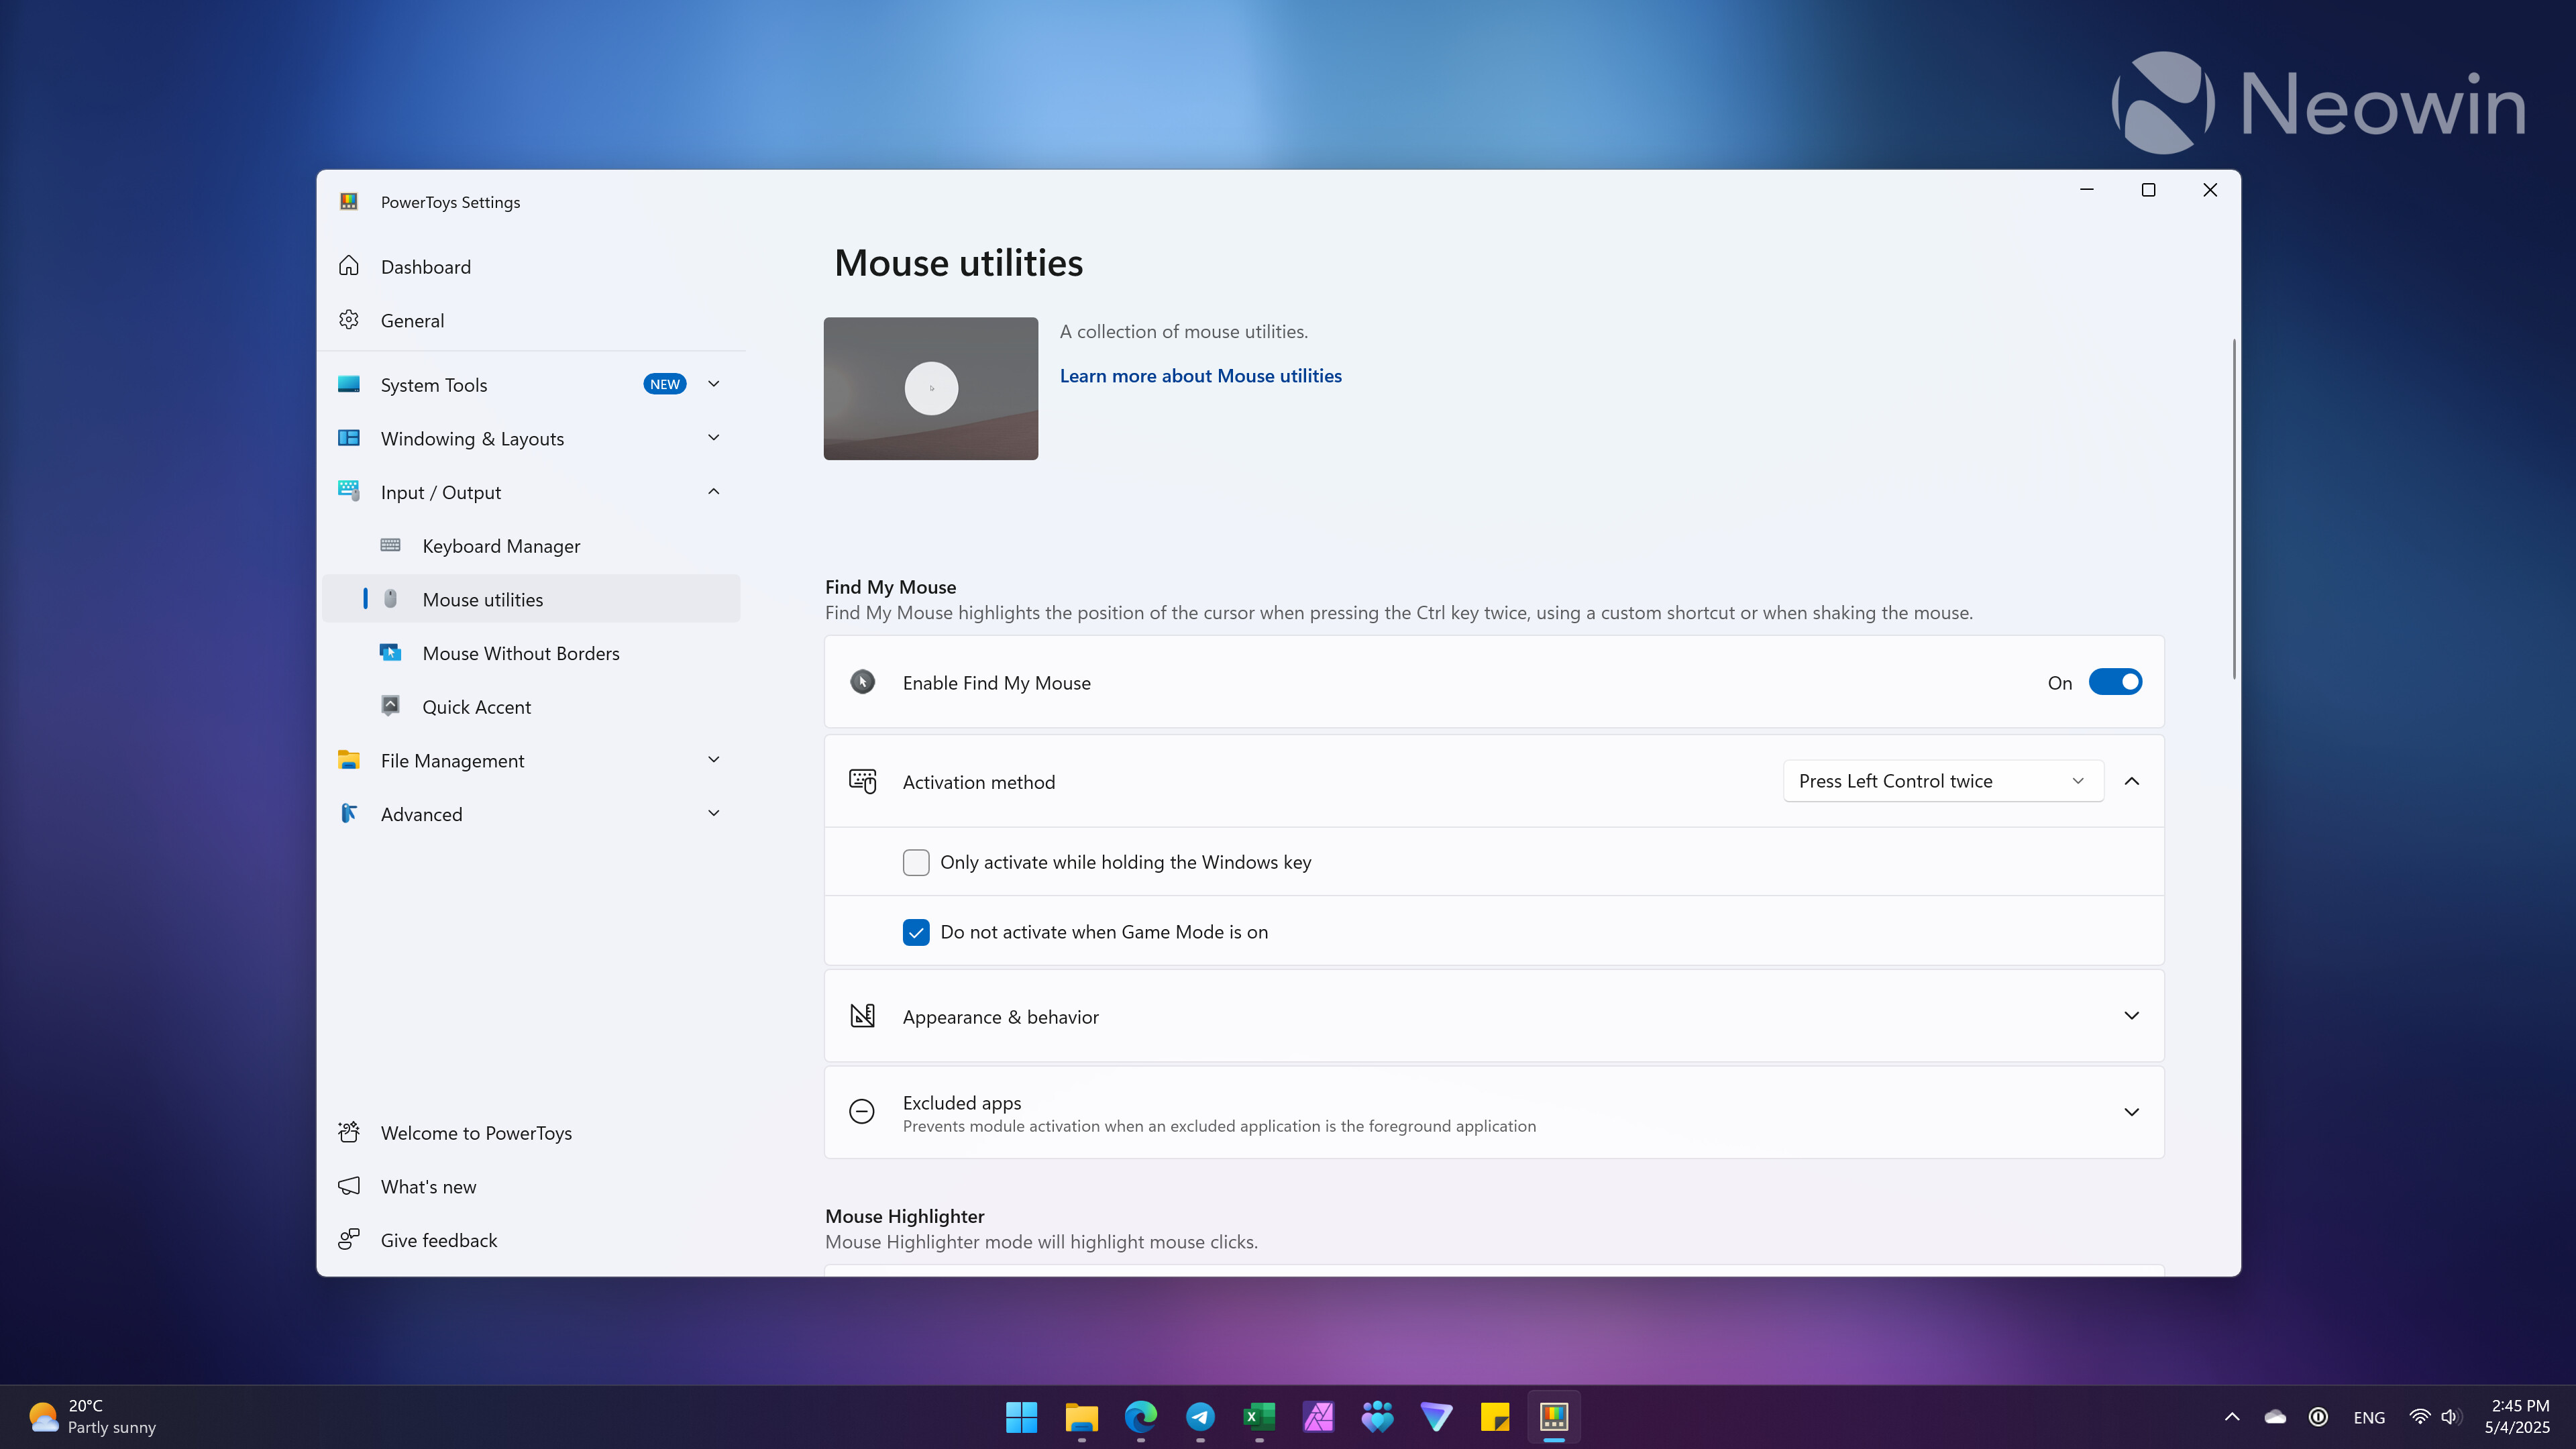Click the Appearance & behavior icon
The image size is (2576, 1449).
click(x=862, y=1016)
